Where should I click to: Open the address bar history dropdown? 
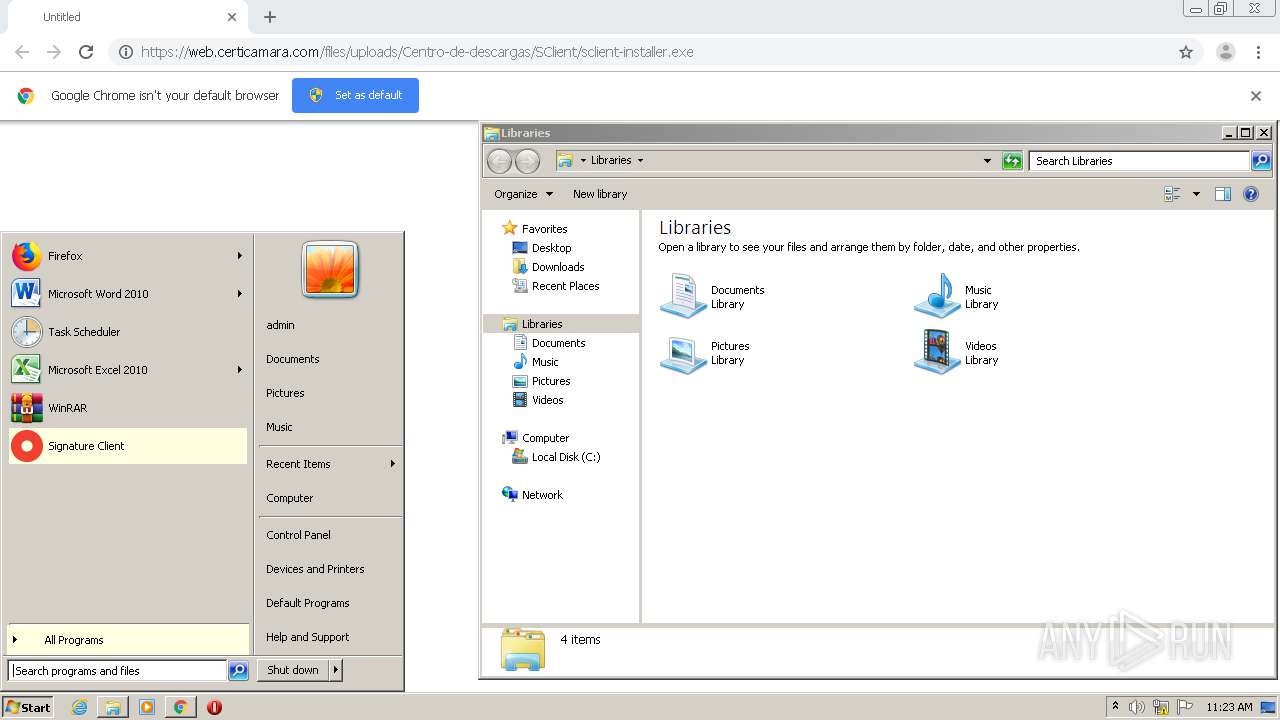987,161
